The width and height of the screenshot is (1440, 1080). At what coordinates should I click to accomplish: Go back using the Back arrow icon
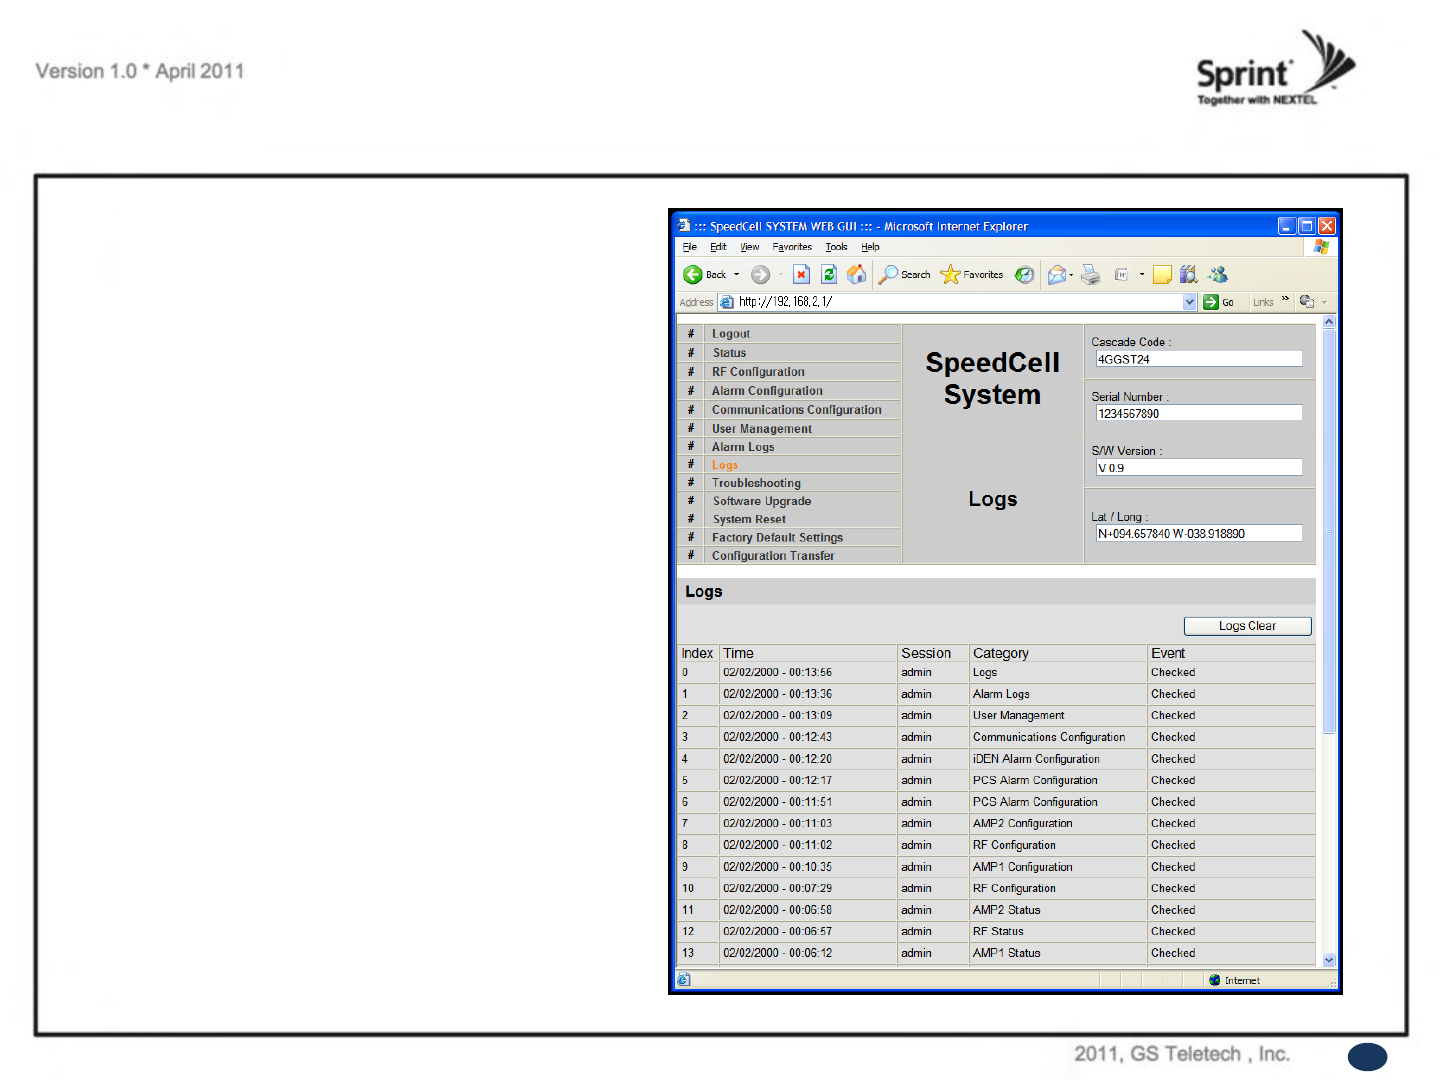[x=692, y=274]
